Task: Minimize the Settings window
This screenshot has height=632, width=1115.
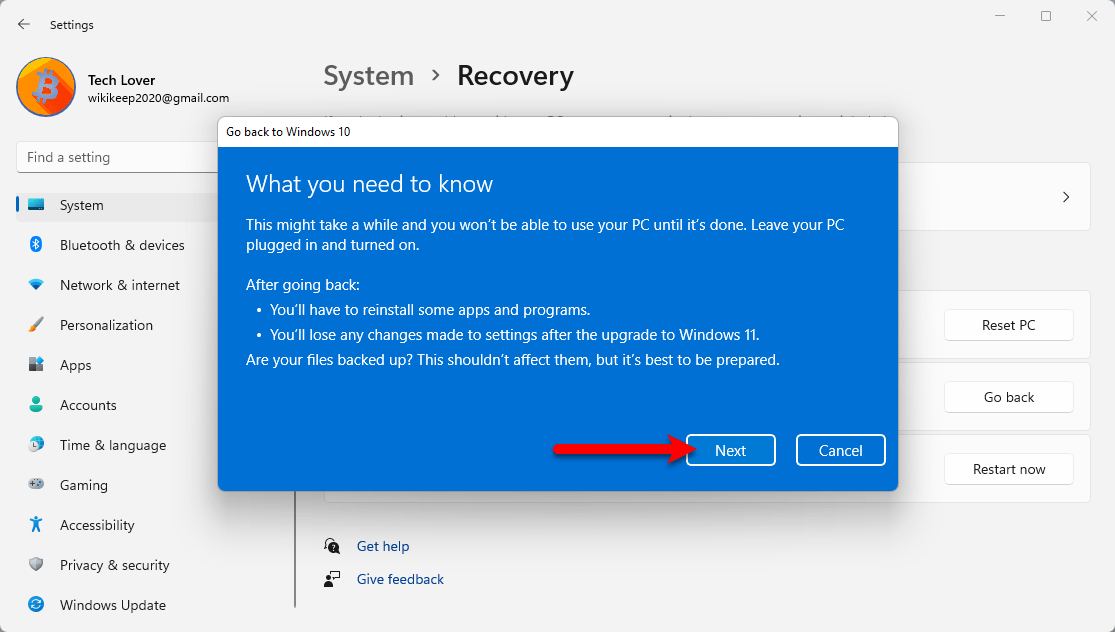Action: [1000, 16]
